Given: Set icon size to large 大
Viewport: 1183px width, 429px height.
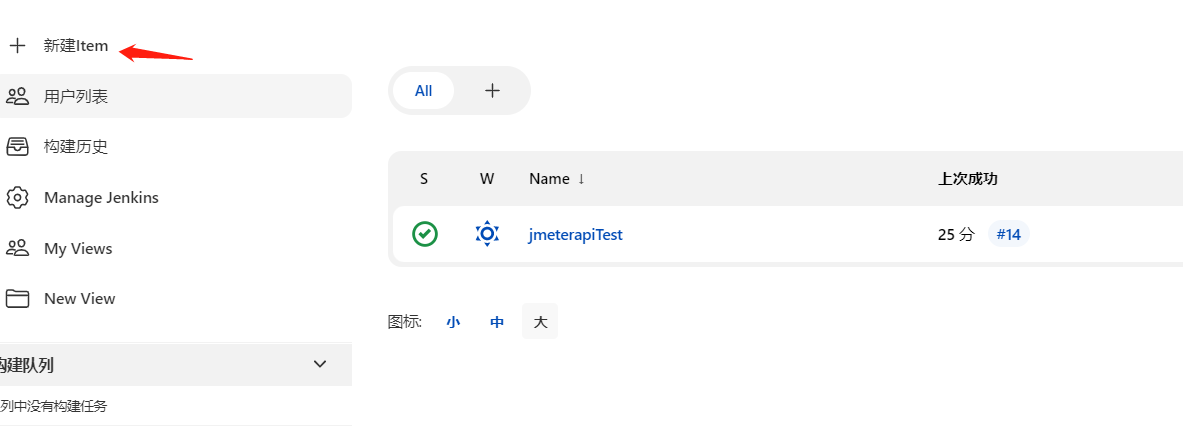Looking at the screenshot, I should 540,322.
